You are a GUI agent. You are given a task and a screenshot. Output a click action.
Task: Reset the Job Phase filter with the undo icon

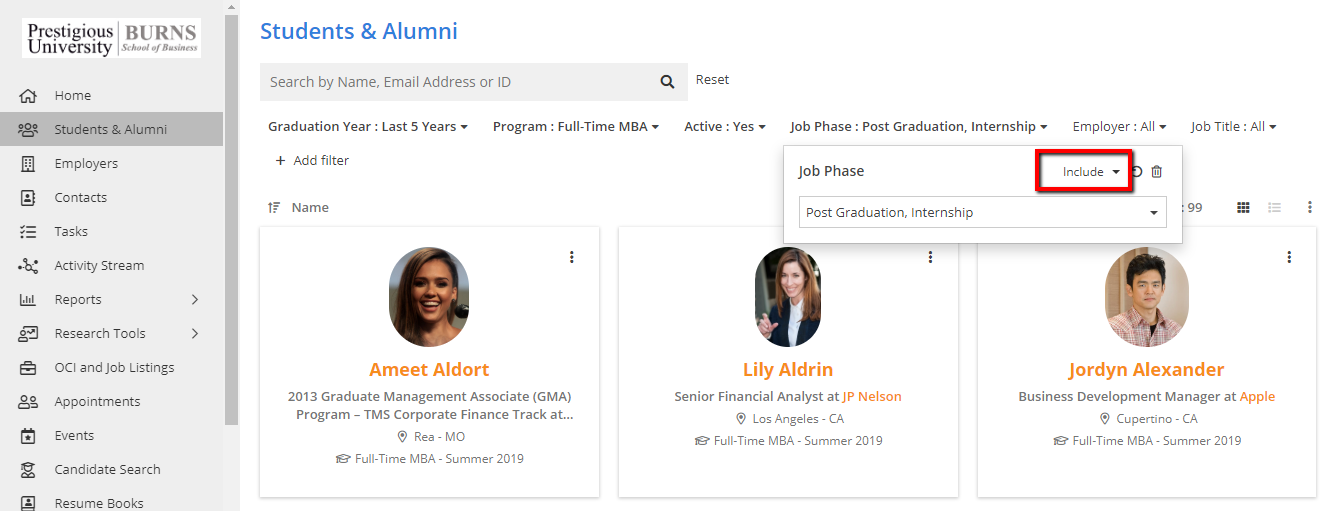(1137, 172)
